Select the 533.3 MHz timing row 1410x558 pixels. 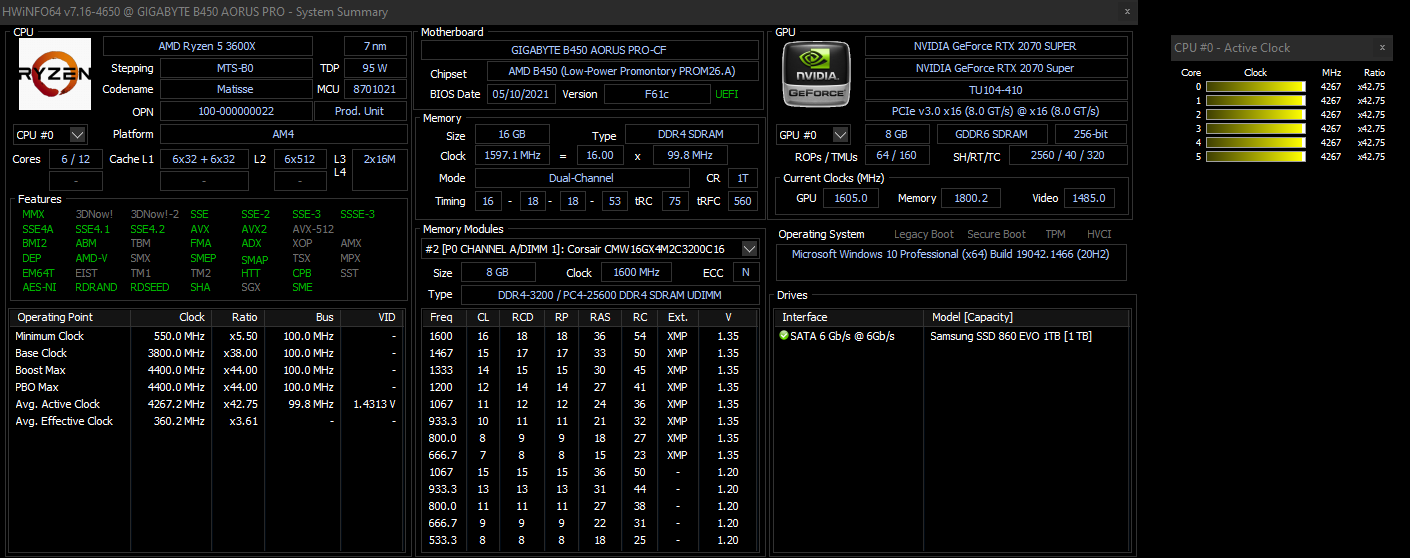point(590,540)
